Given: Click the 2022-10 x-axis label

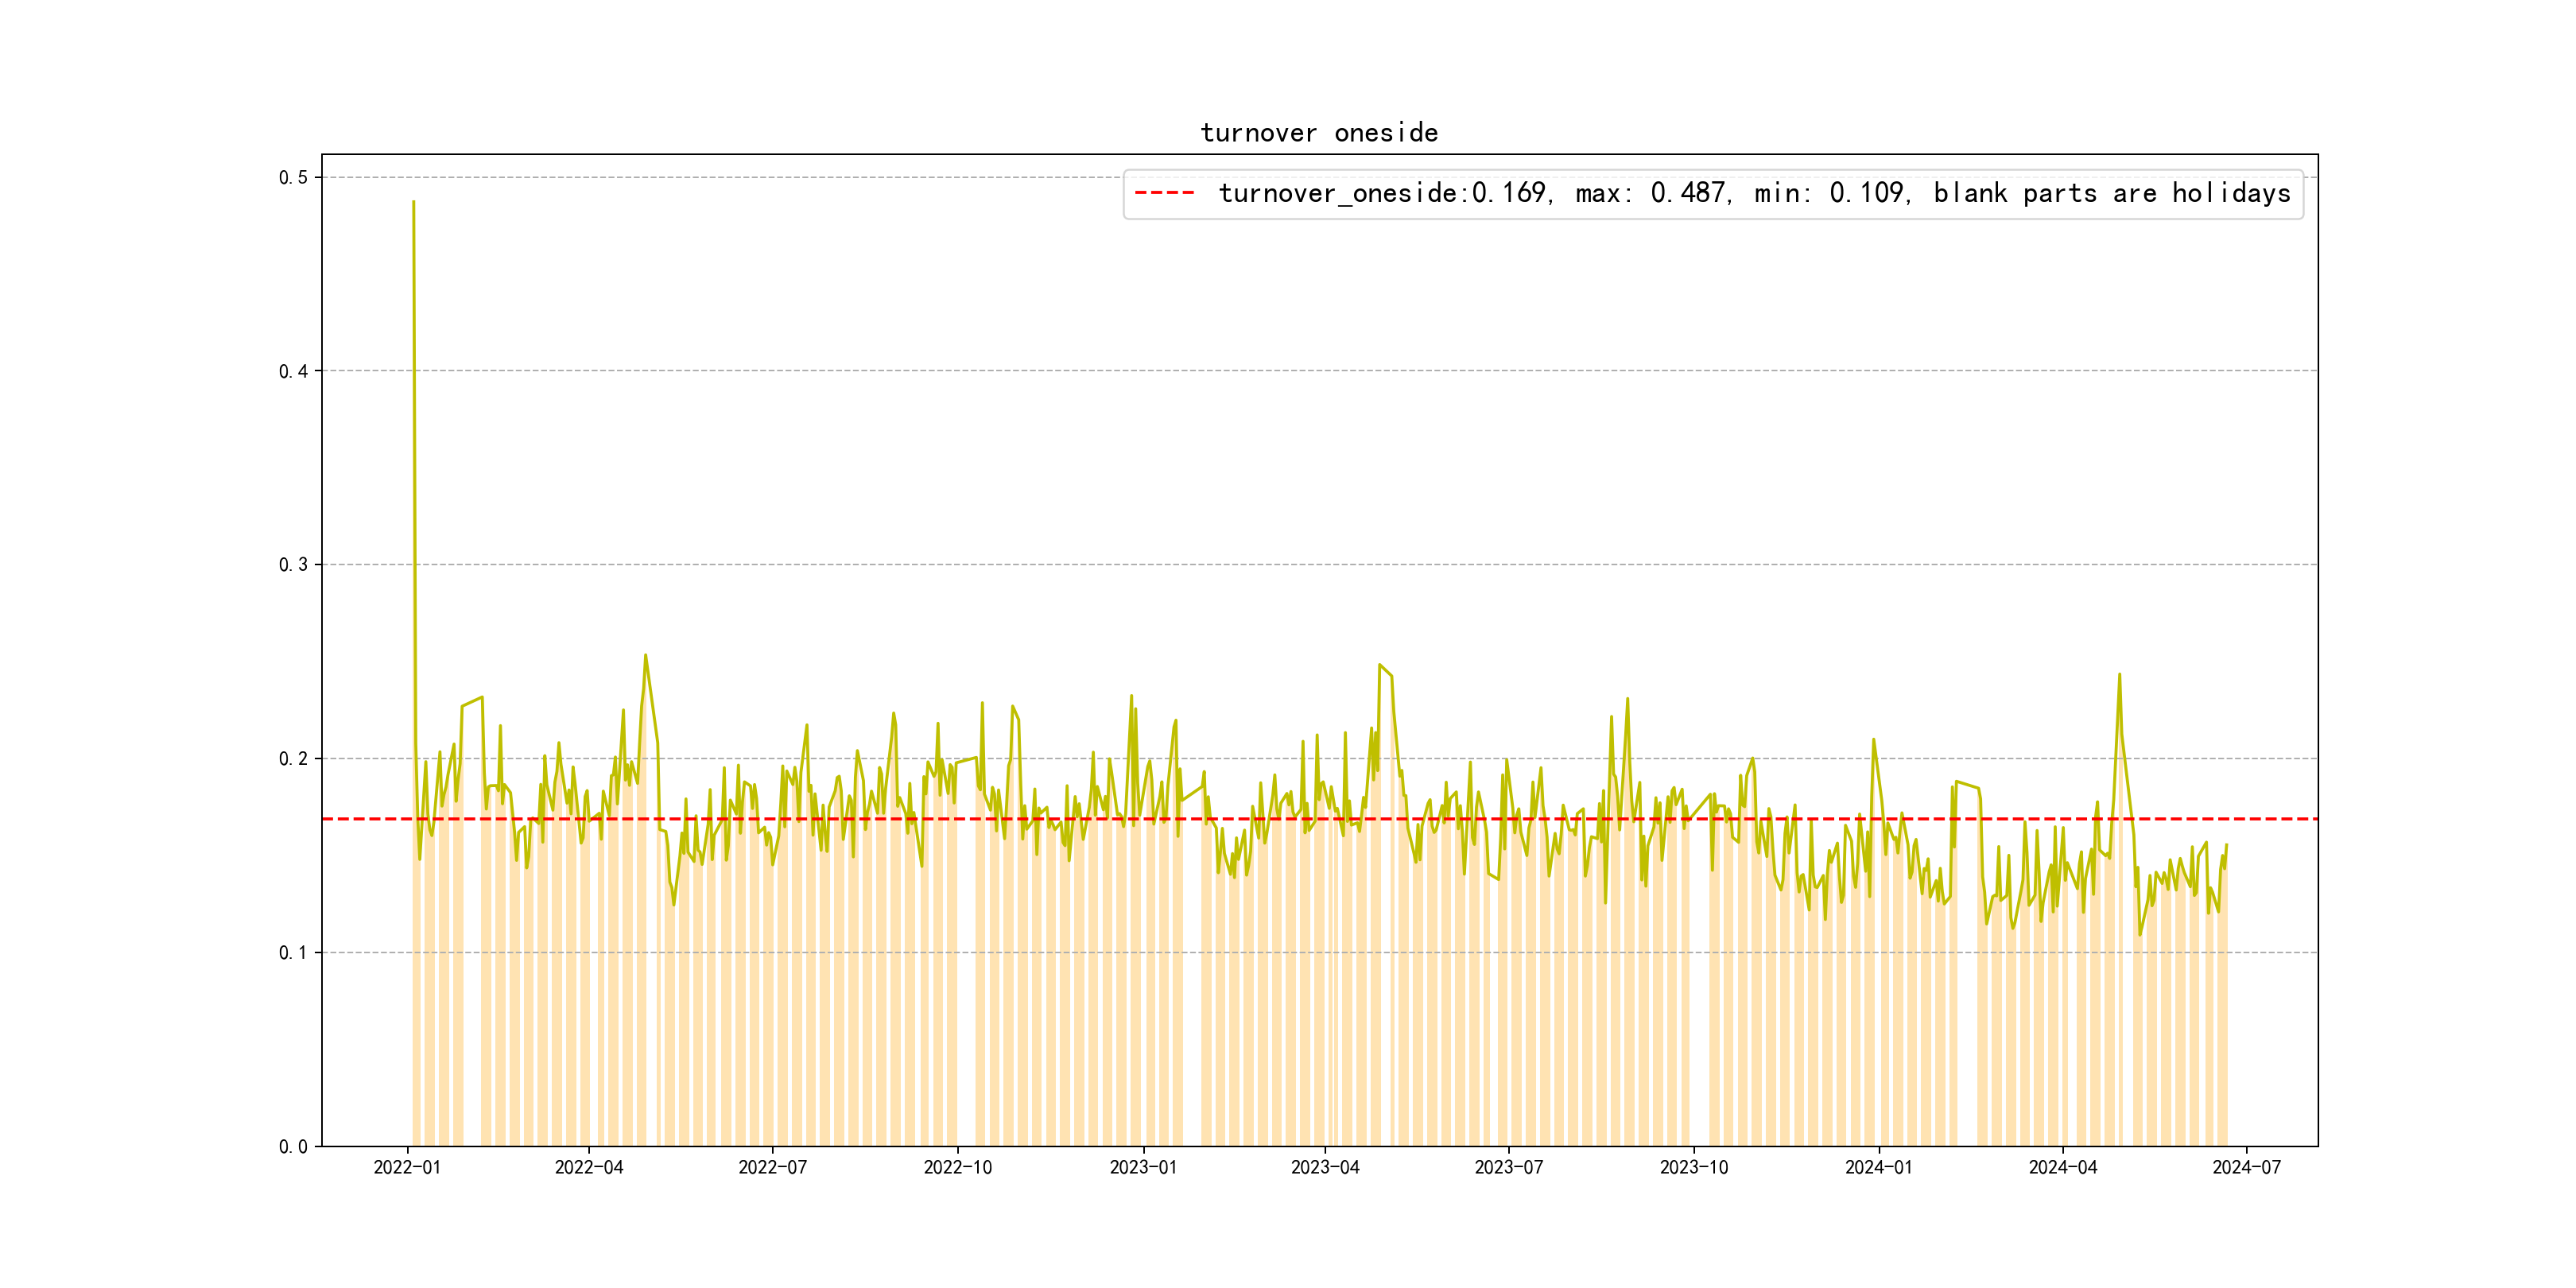Looking at the screenshot, I should coord(957,1168).
